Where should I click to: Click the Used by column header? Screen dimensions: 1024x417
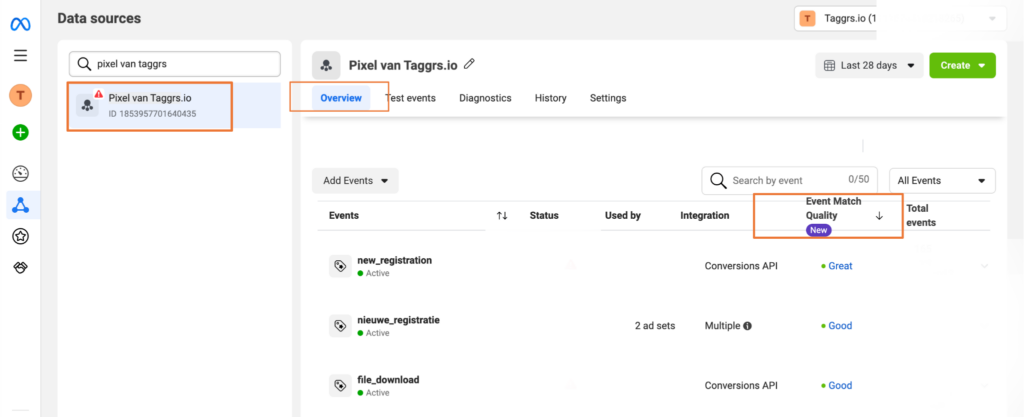coord(622,215)
